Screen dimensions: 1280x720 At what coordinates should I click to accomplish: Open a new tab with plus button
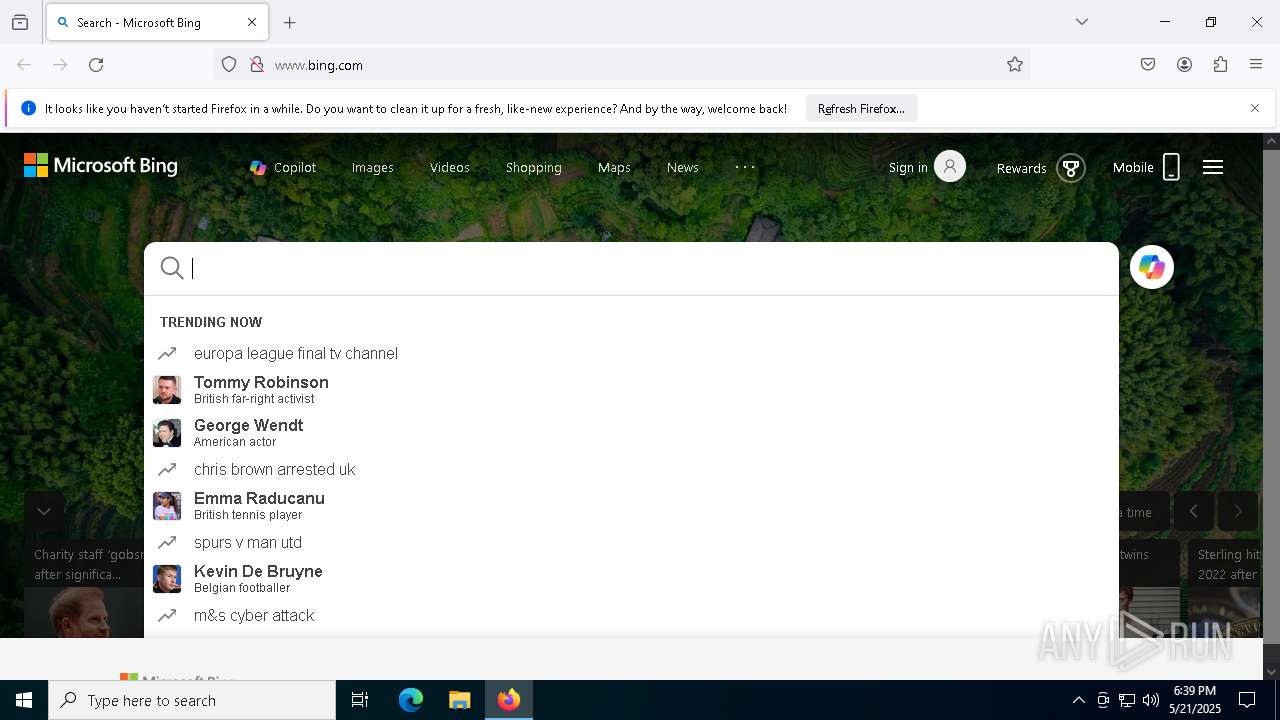tap(290, 22)
